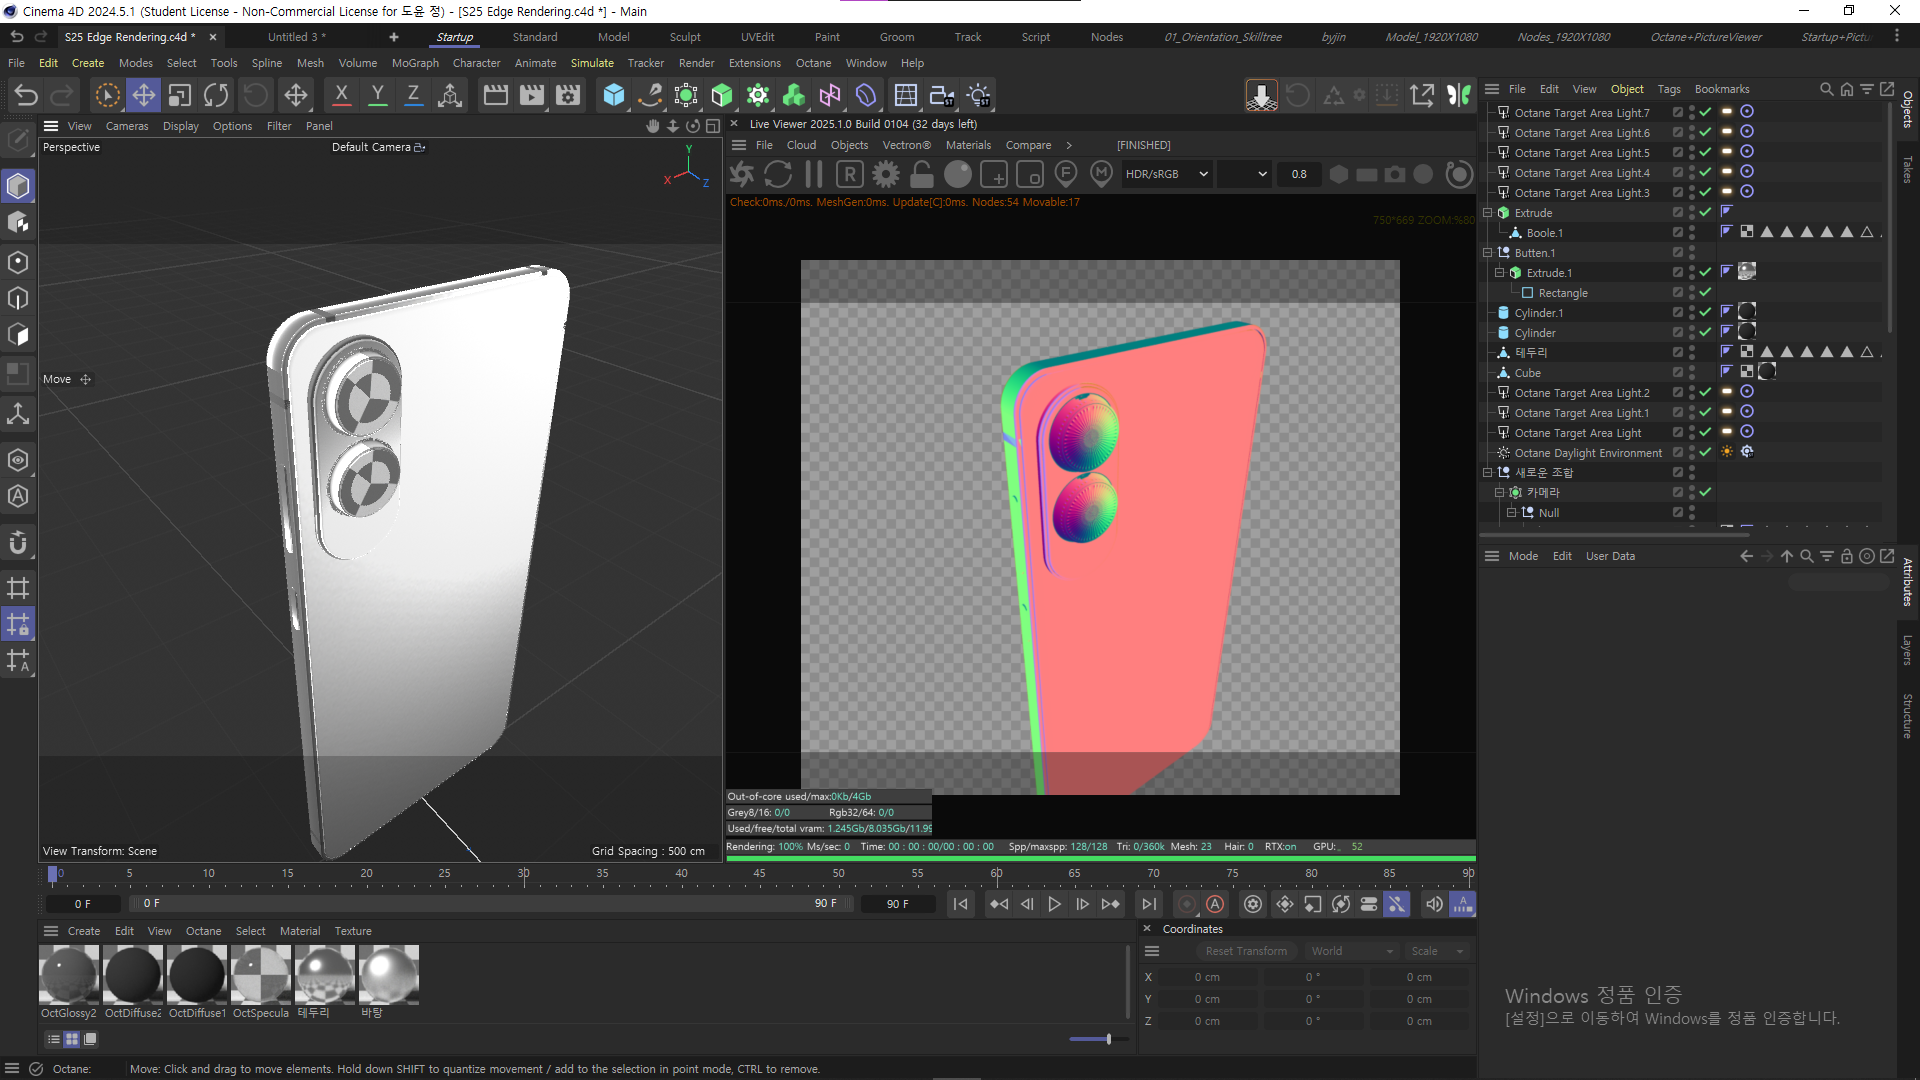Viewport: 1920px width, 1080px height.
Task: Open the Octane menu in main menu bar
Action: point(813,63)
